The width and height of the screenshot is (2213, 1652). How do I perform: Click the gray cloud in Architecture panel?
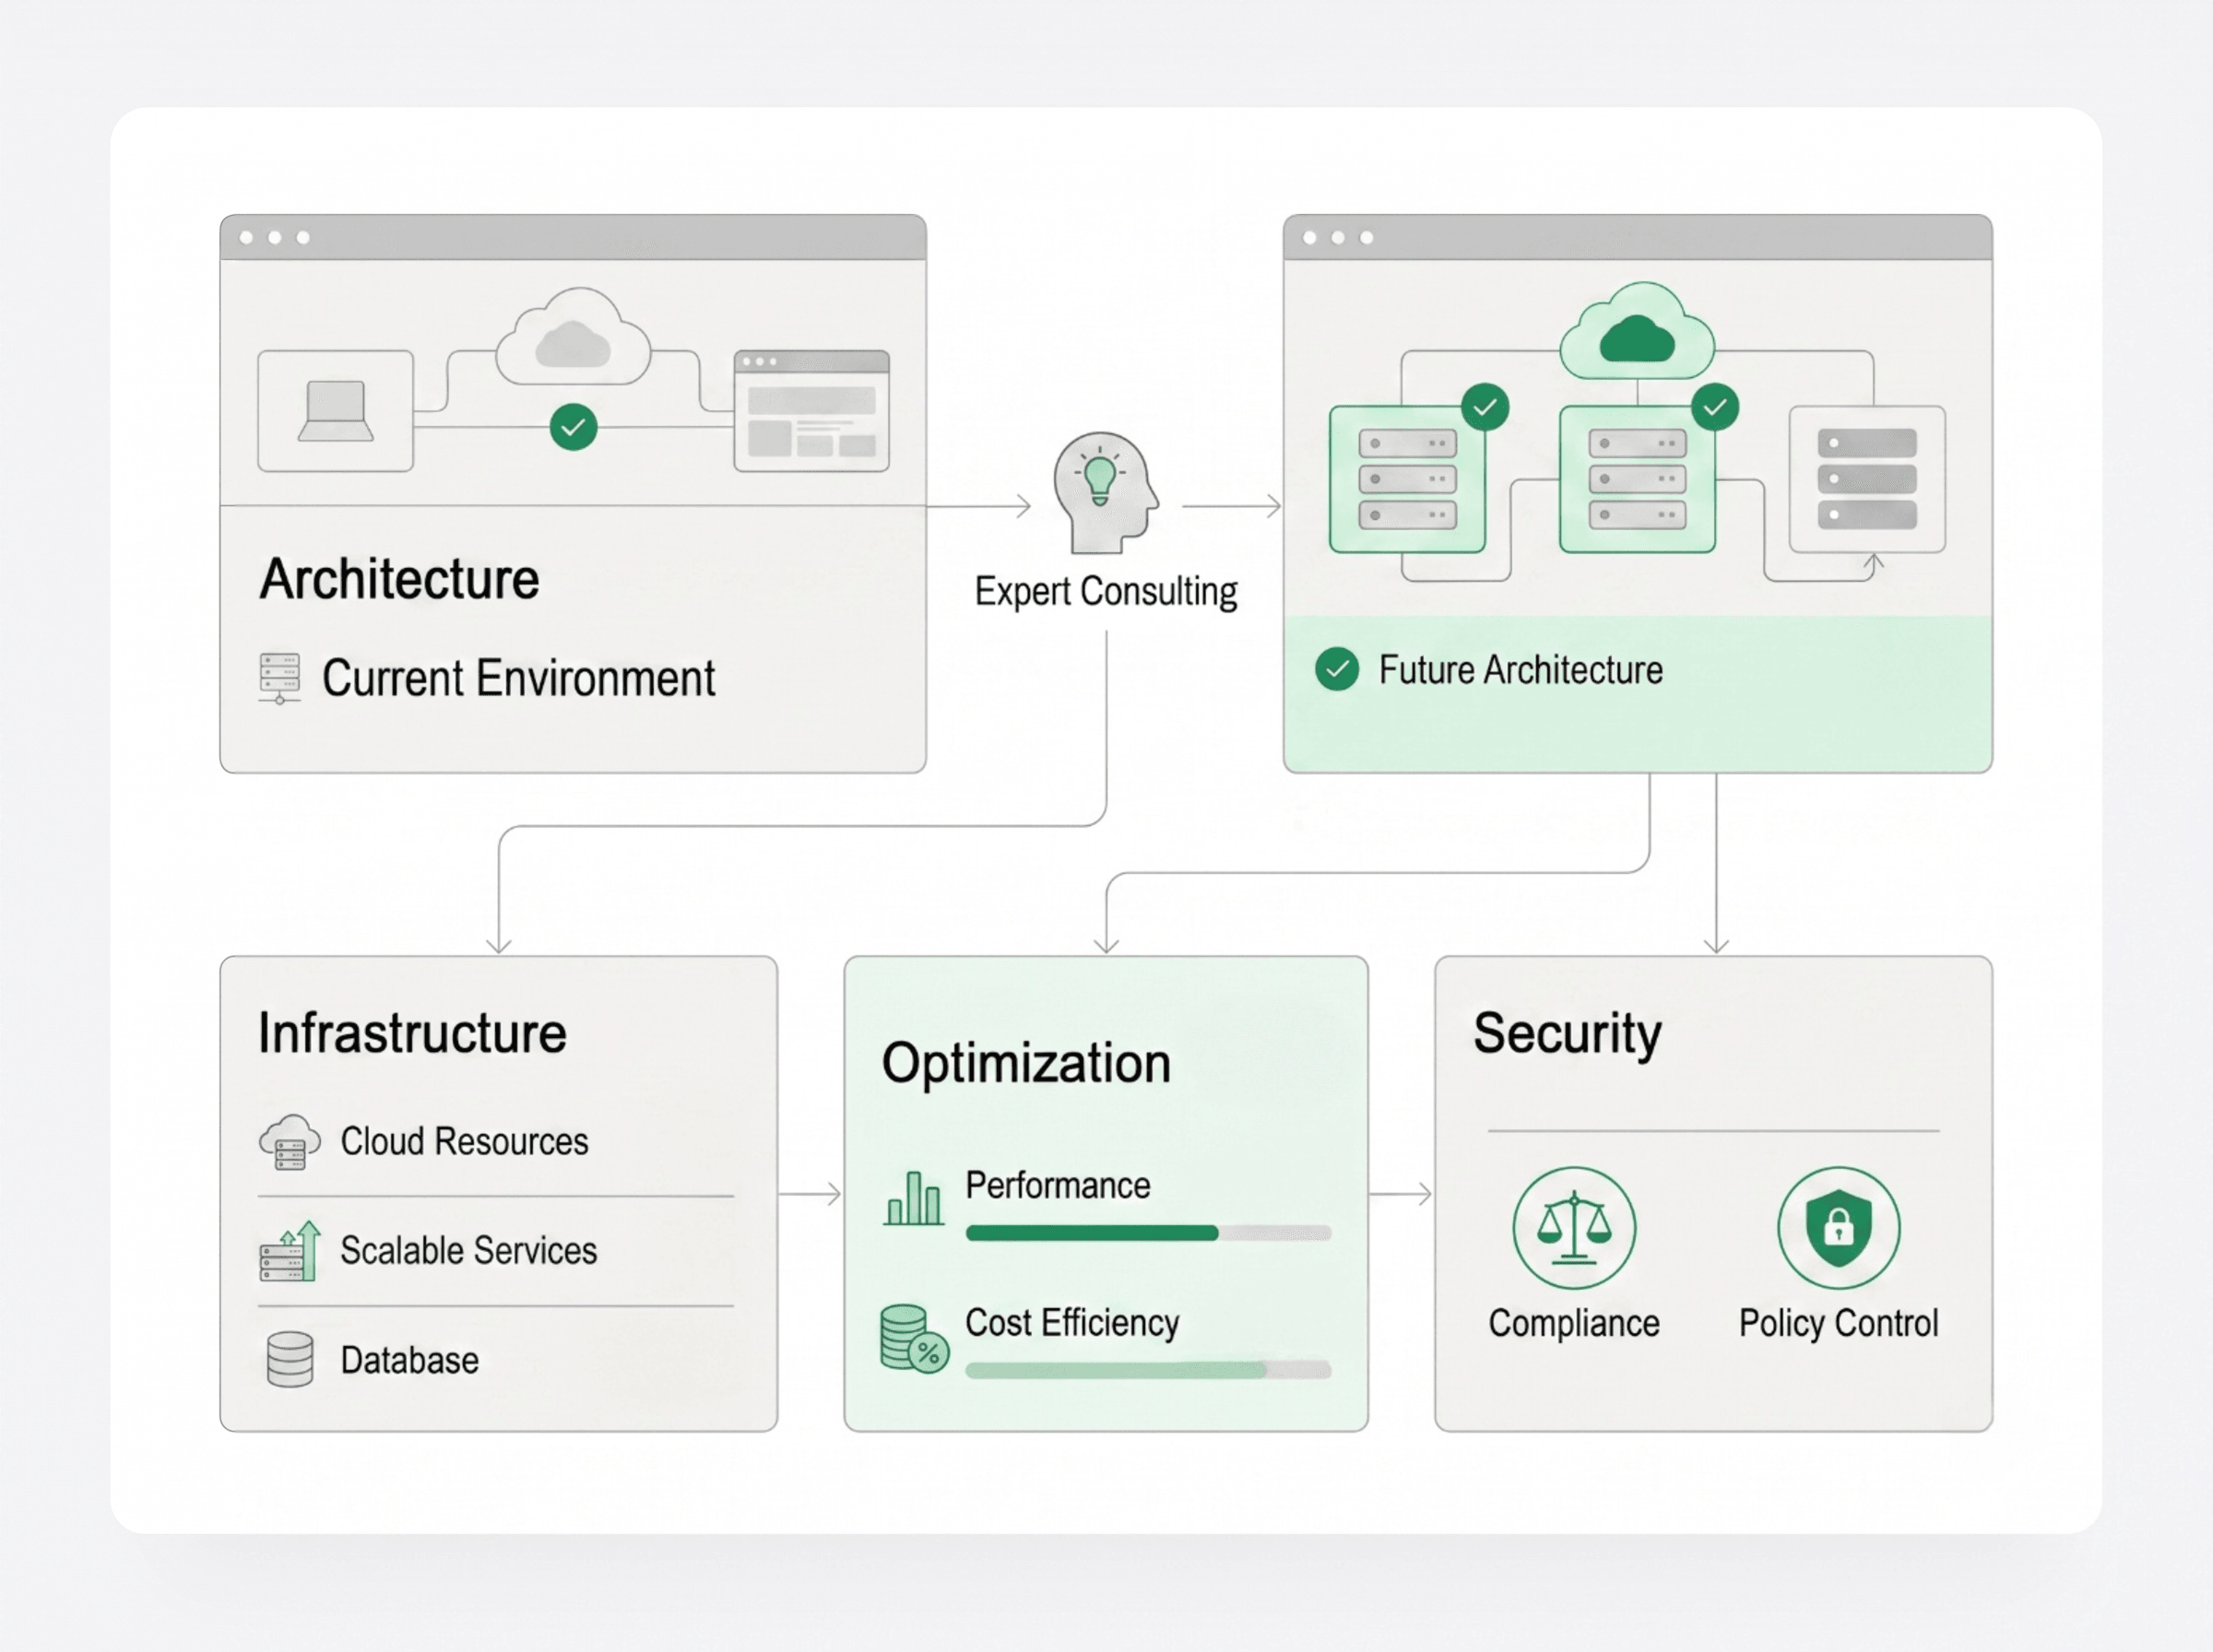click(x=573, y=337)
